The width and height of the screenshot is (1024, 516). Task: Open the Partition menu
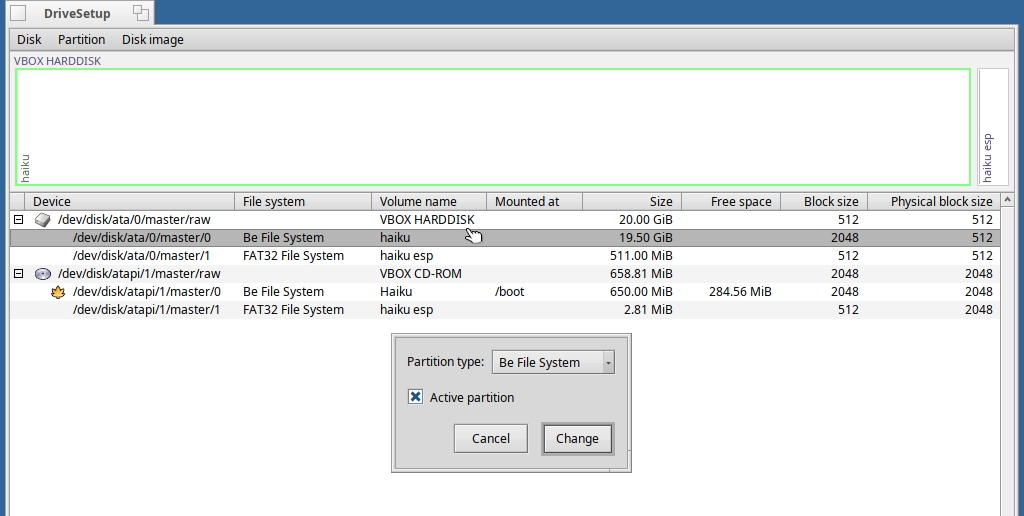pyautogui.click(x=81, y=40)
